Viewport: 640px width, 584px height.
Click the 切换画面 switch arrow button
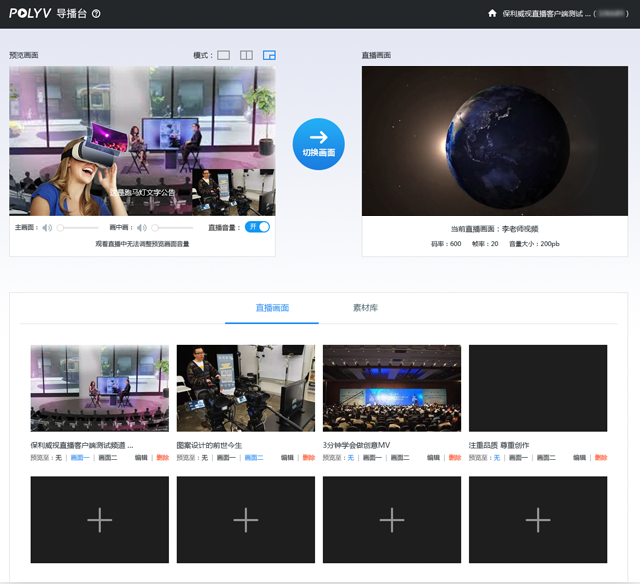(x=318, y=144)
